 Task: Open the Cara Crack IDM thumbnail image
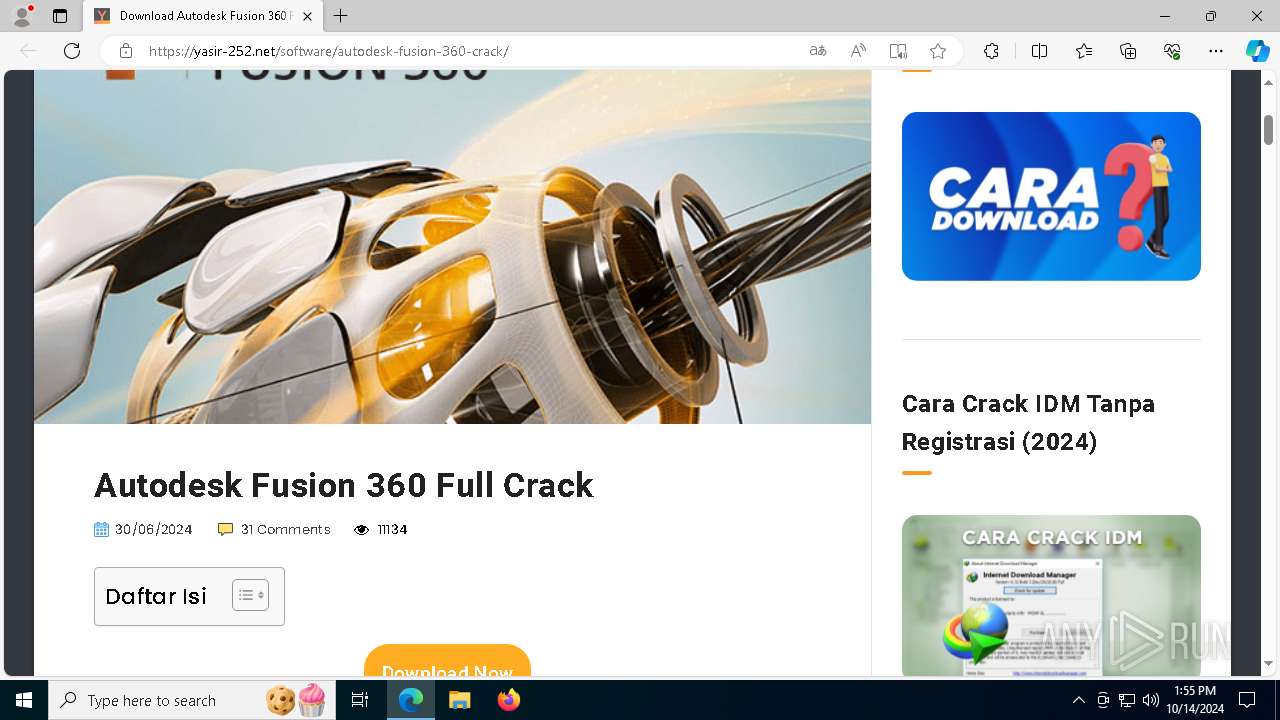(x=1051, y=596)
